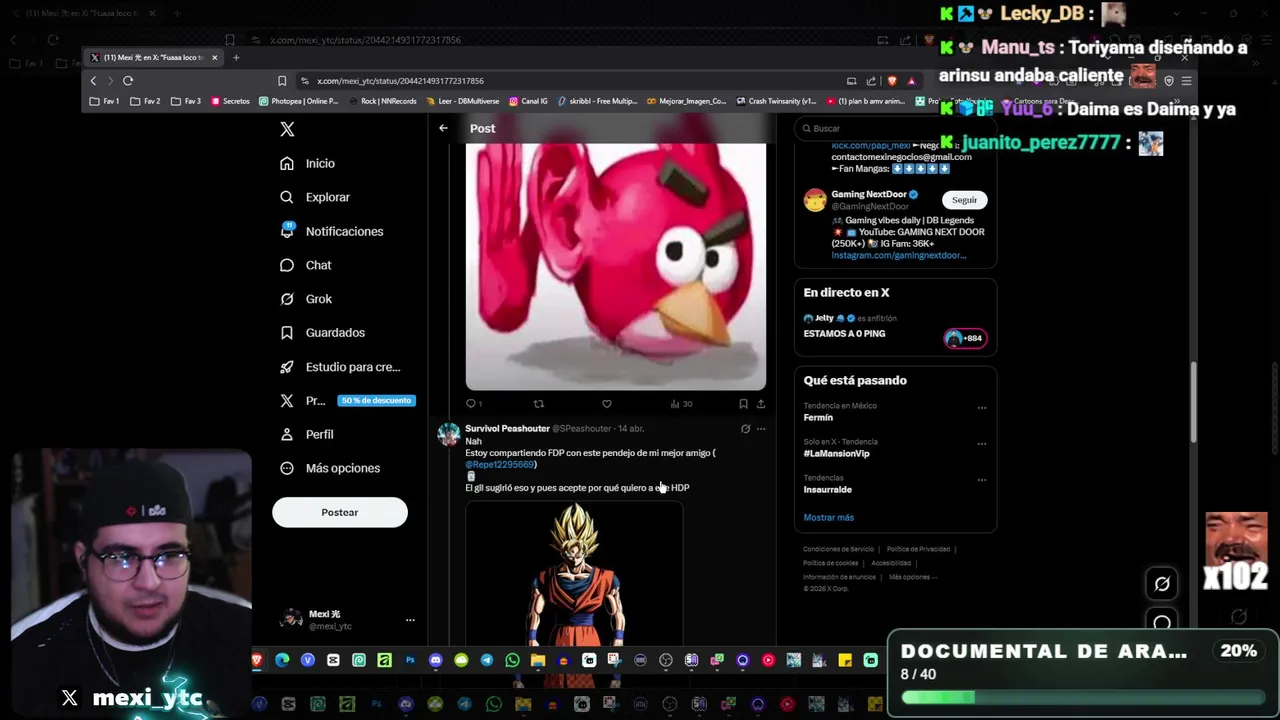The image size is (1280, 720).
Task: Open Discord in the taskbar
Action: pos(435,660)
